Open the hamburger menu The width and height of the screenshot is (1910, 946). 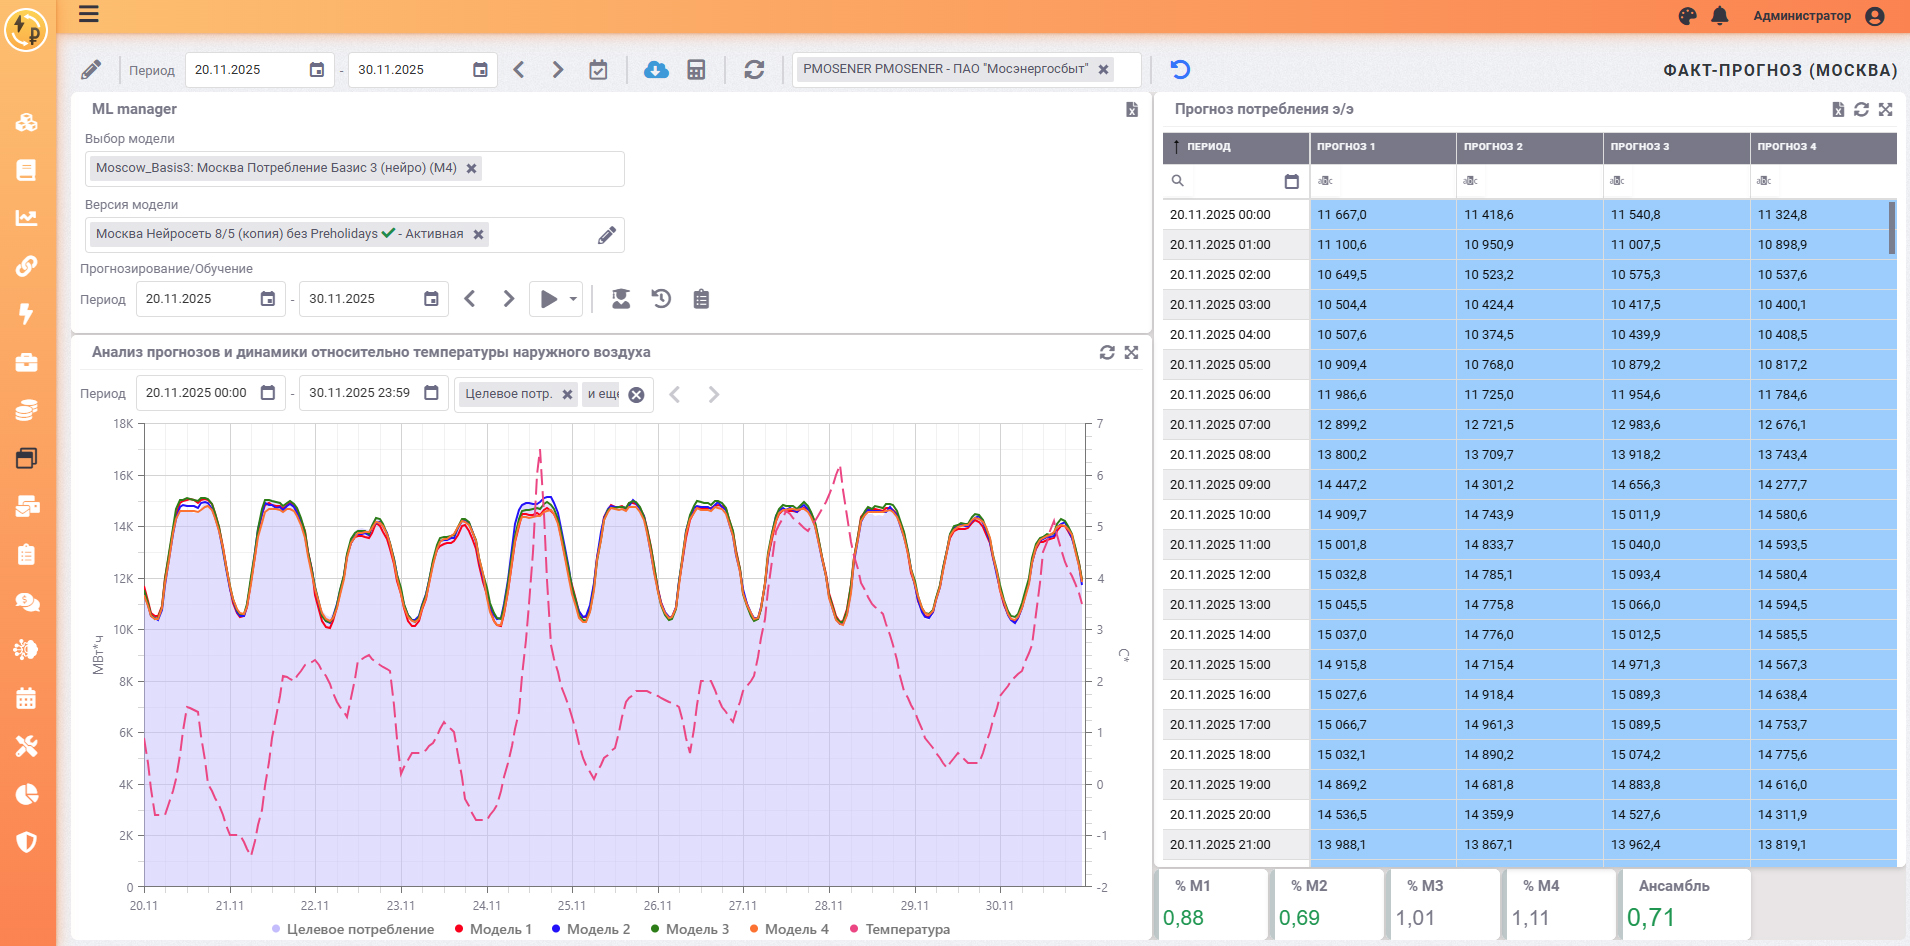[89, 14]
